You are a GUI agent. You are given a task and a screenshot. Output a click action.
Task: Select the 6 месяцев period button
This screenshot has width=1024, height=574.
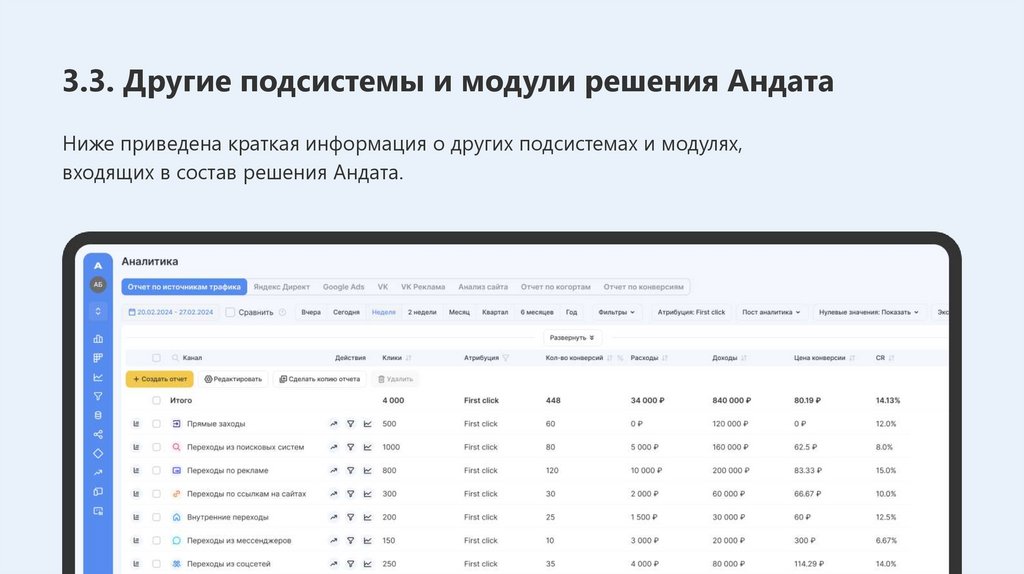(x=537, y=312)
